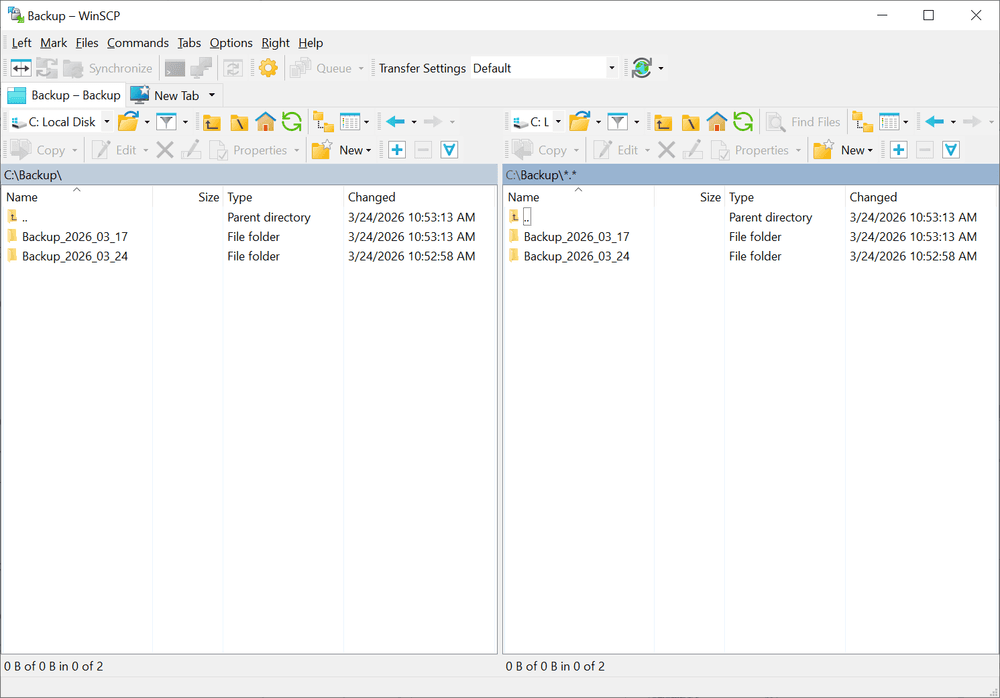Expand New Tab dropdown arrow

[212, 95]
